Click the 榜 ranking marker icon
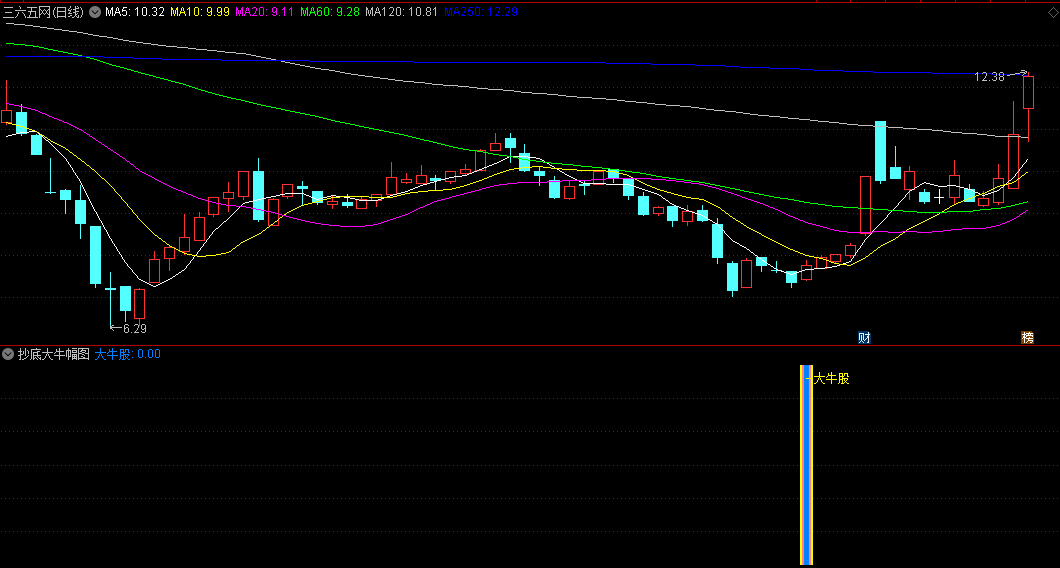 coord(1028,337)
